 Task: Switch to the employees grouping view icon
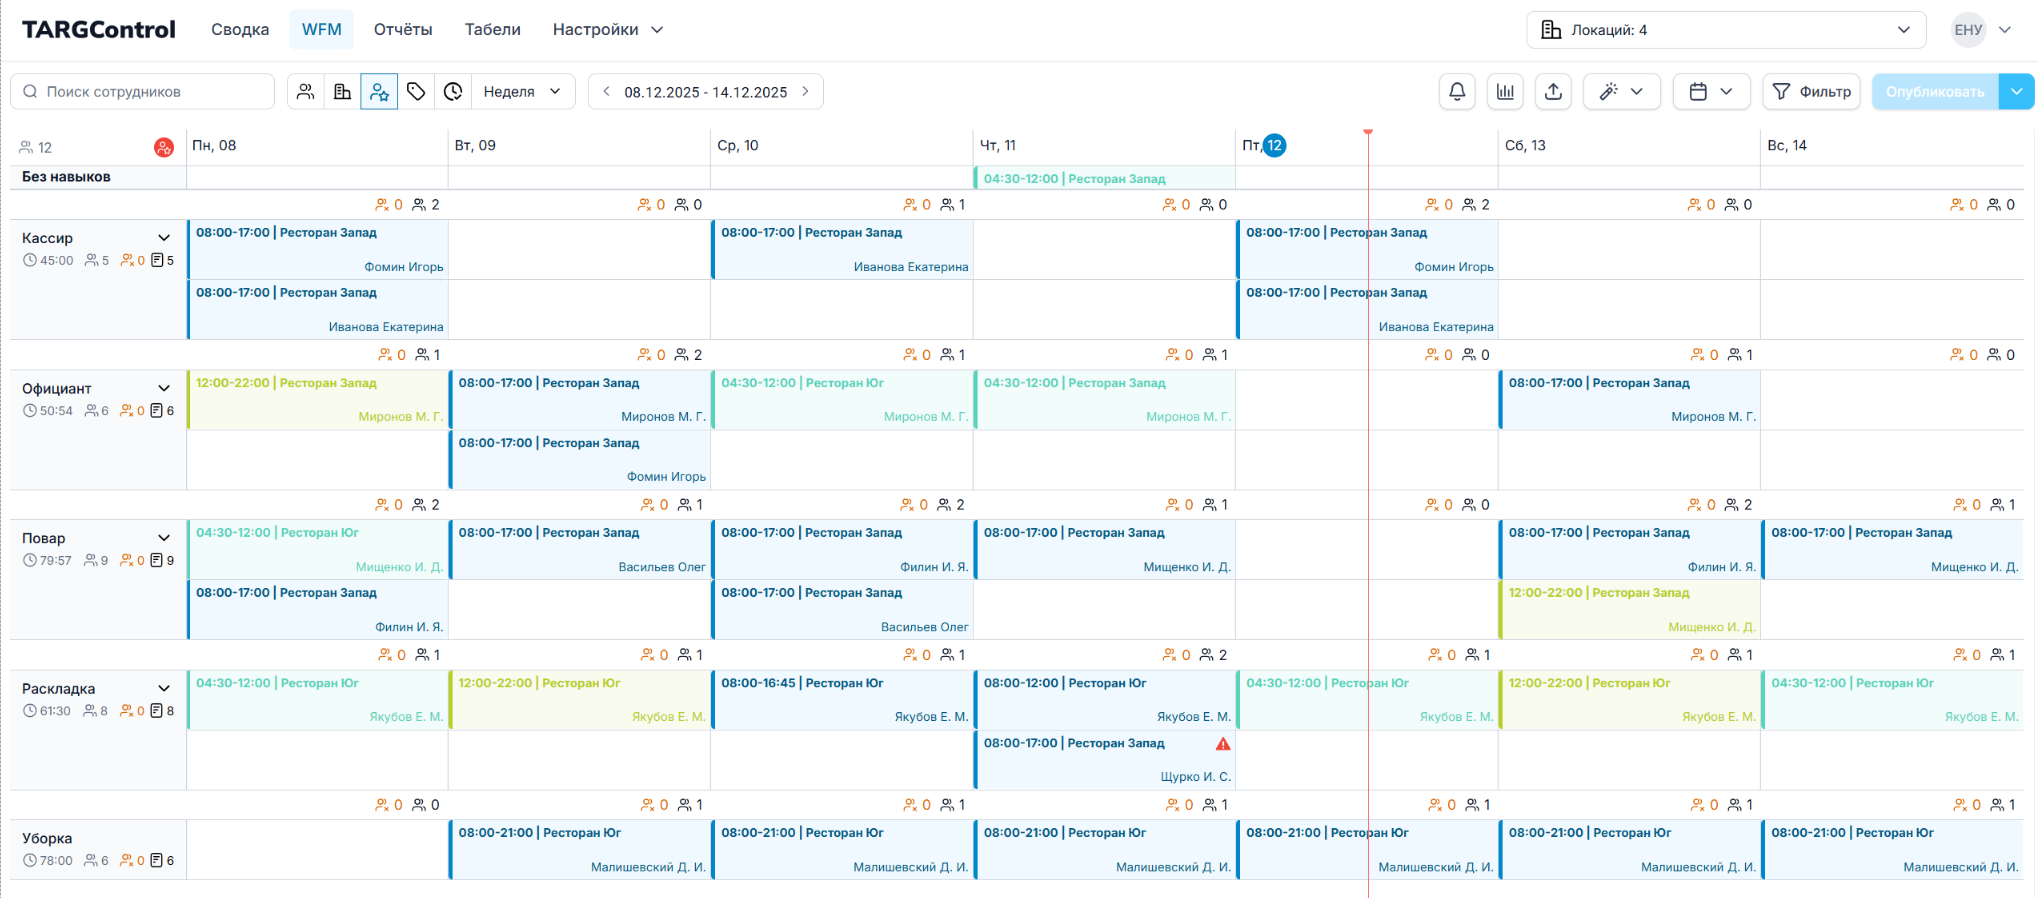pyautogui.click(x=306, y=92)
